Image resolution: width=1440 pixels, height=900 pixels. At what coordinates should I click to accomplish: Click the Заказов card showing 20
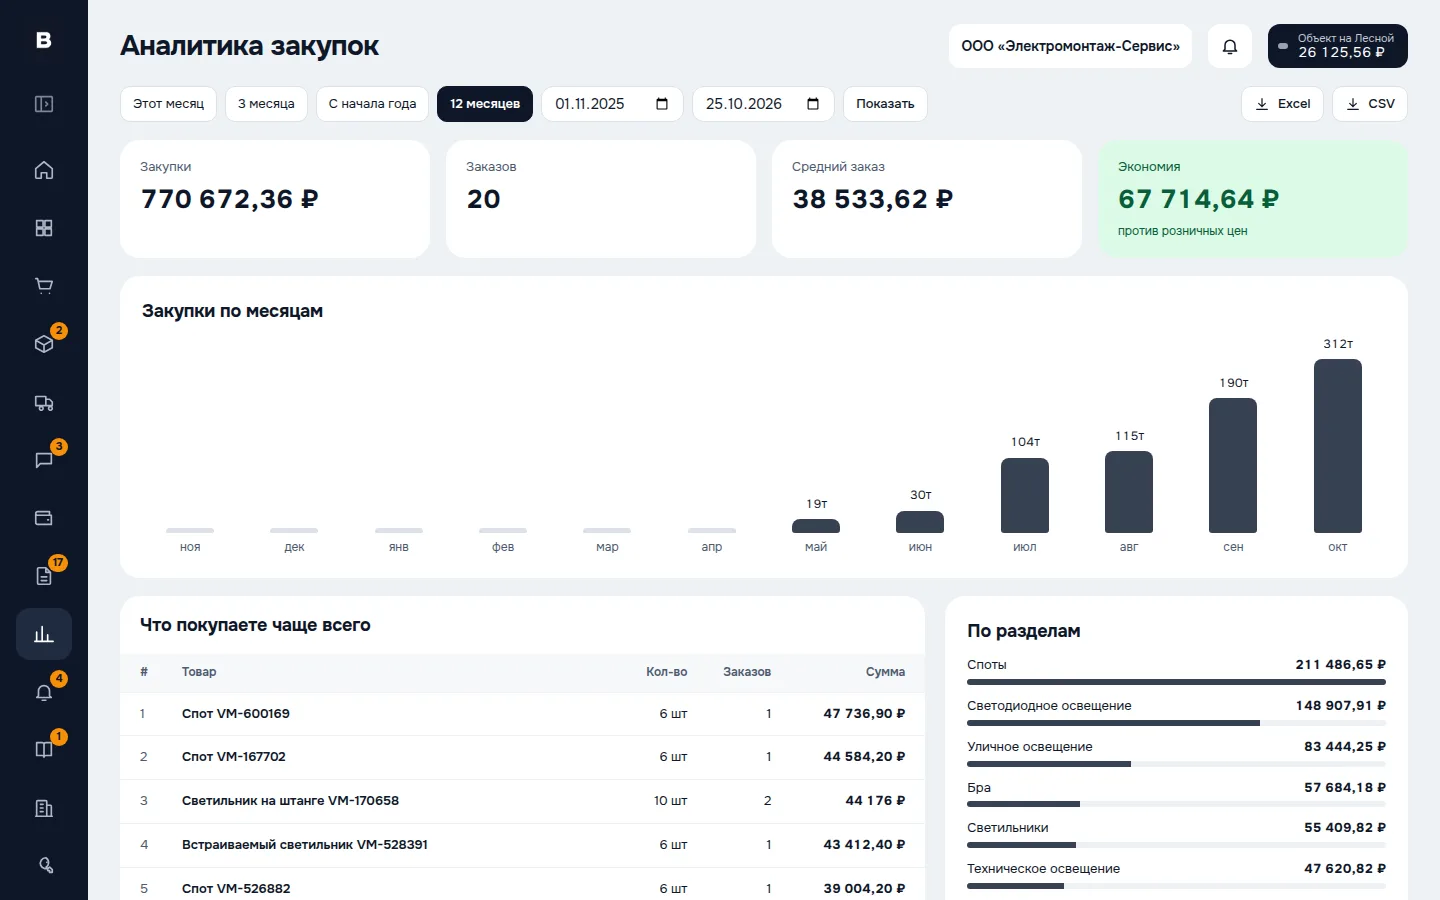pyautogui.click(x=601, y=199)
